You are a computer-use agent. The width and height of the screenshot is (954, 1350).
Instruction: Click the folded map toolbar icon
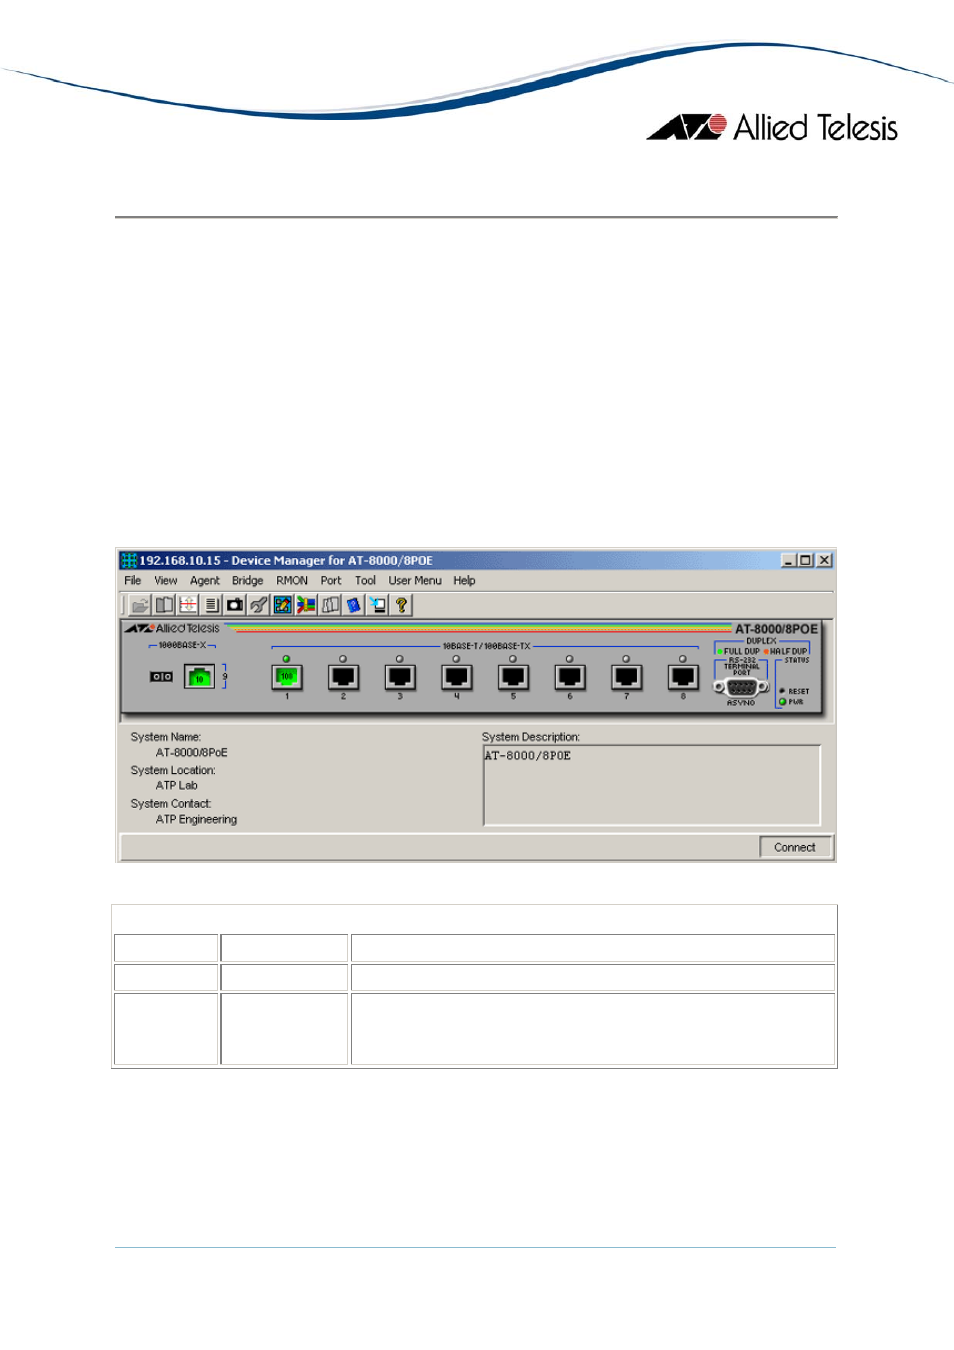pos(330,605)
